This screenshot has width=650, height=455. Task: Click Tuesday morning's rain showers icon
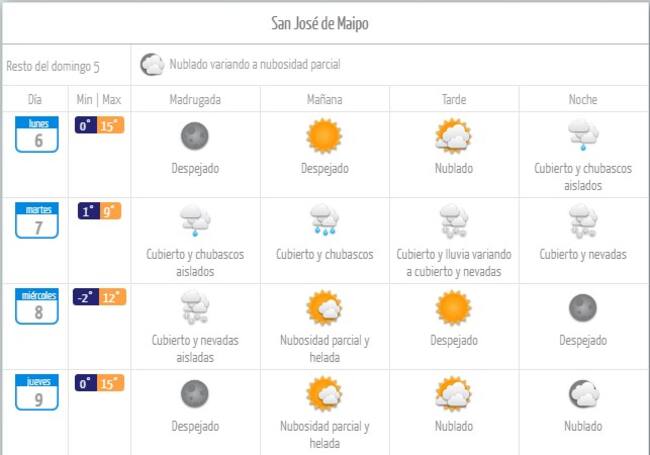pos(324,220)
